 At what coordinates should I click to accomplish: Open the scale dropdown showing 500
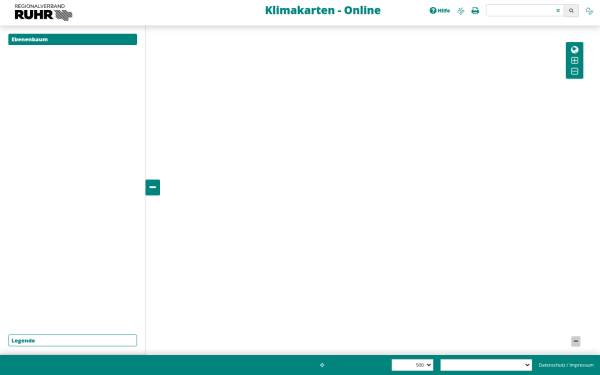pyautogui.click(x=412, y=365)
